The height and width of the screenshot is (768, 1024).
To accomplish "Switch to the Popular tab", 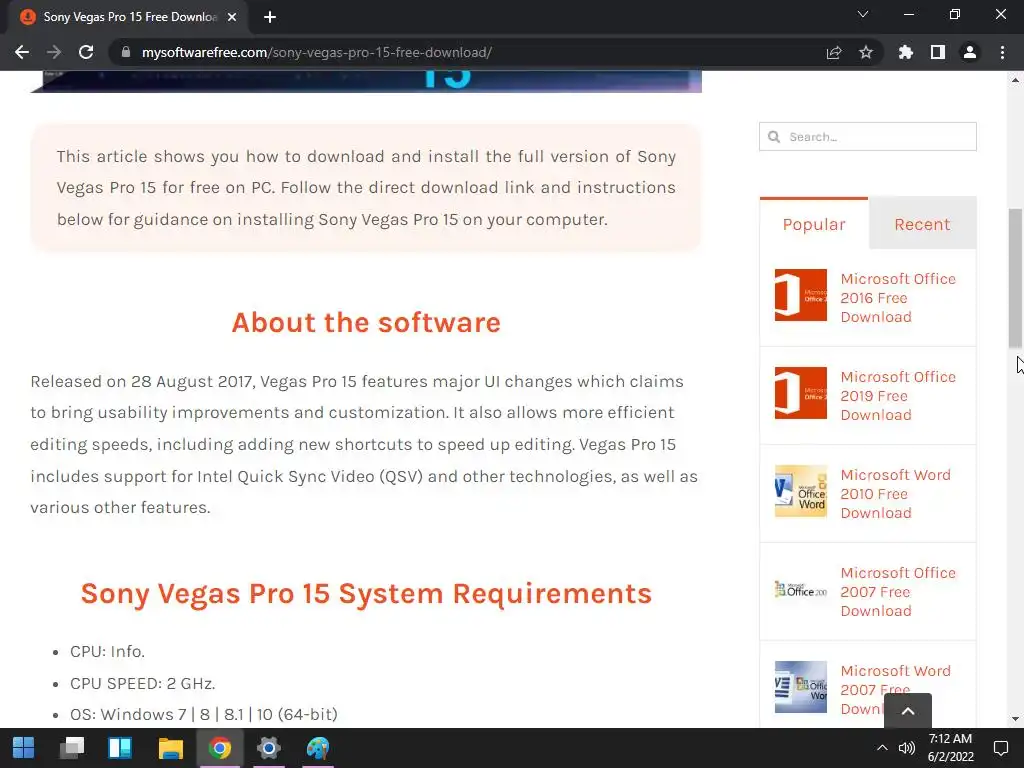I will coord(814,224).
